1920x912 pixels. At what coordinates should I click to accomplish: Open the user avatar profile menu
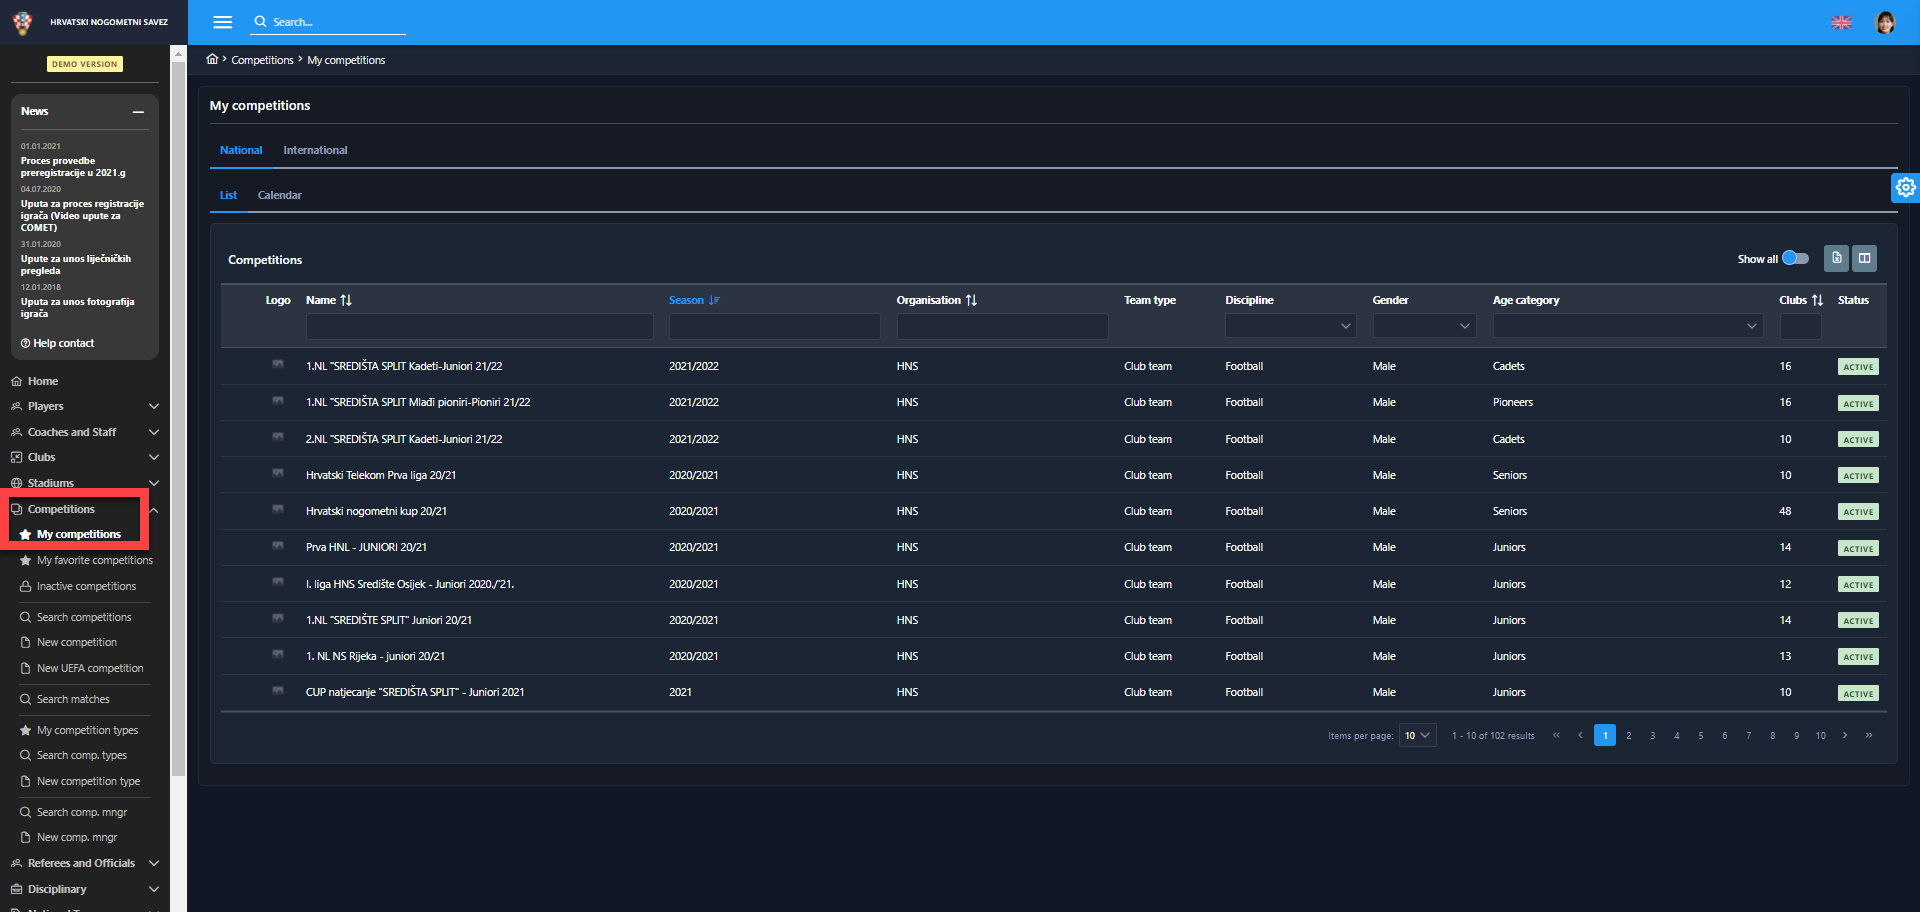1885,22
